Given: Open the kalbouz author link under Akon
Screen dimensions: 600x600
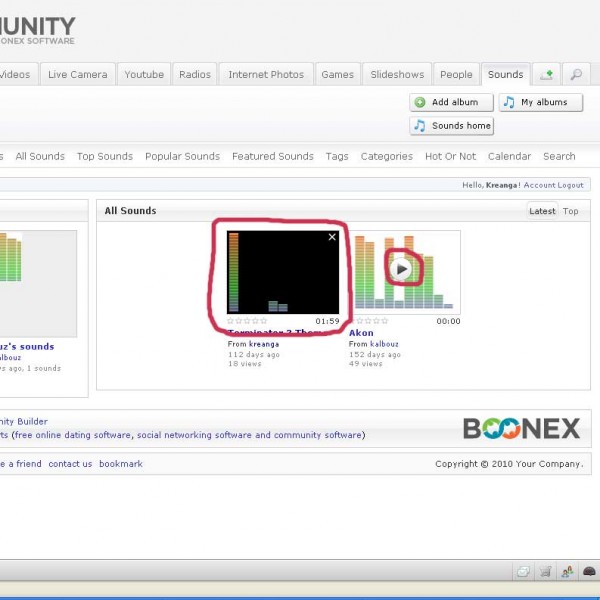Looking at the screenshot, I should click(384, 344).
